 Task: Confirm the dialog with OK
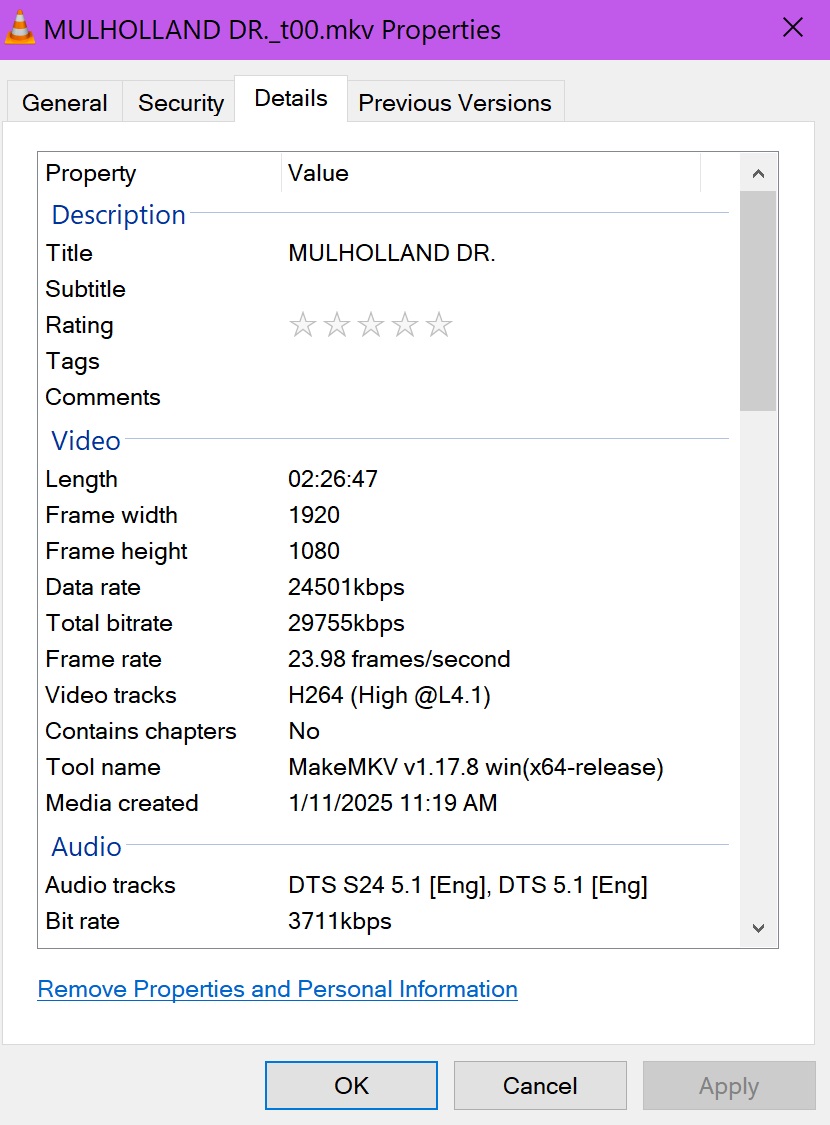[x=352, y=1086]
